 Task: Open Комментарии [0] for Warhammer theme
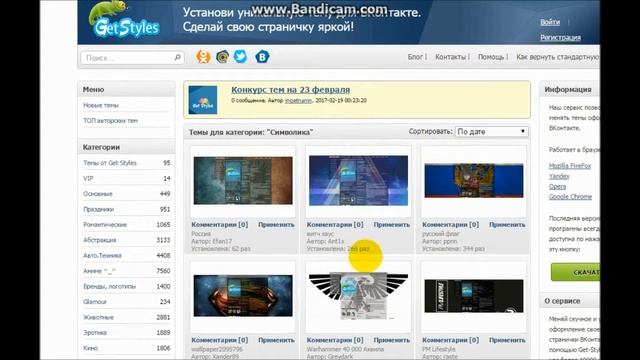(x=335, y=340)
